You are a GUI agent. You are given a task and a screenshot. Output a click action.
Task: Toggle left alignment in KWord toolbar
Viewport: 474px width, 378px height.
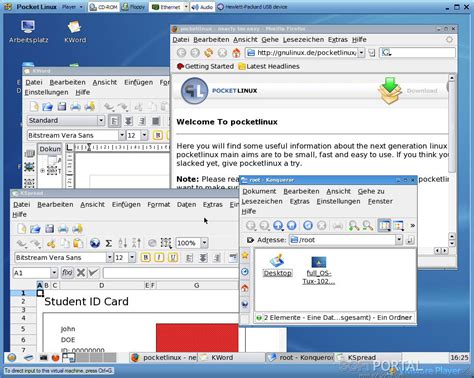click(115, 121)
